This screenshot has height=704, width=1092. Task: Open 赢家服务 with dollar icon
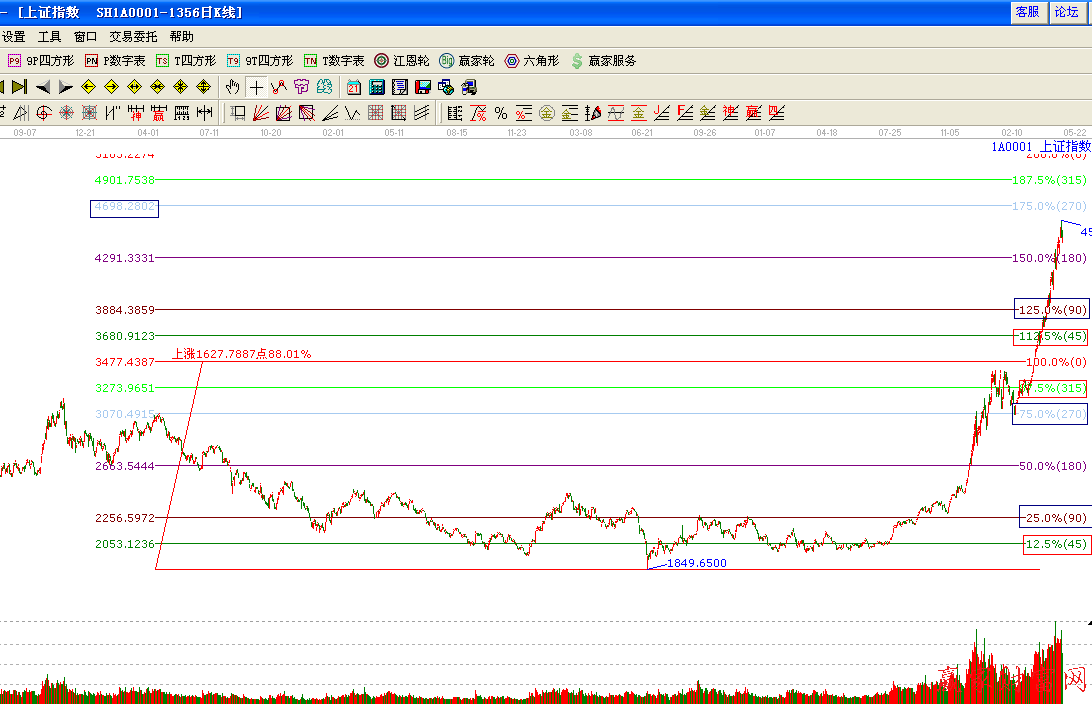[x=603, y=61]
